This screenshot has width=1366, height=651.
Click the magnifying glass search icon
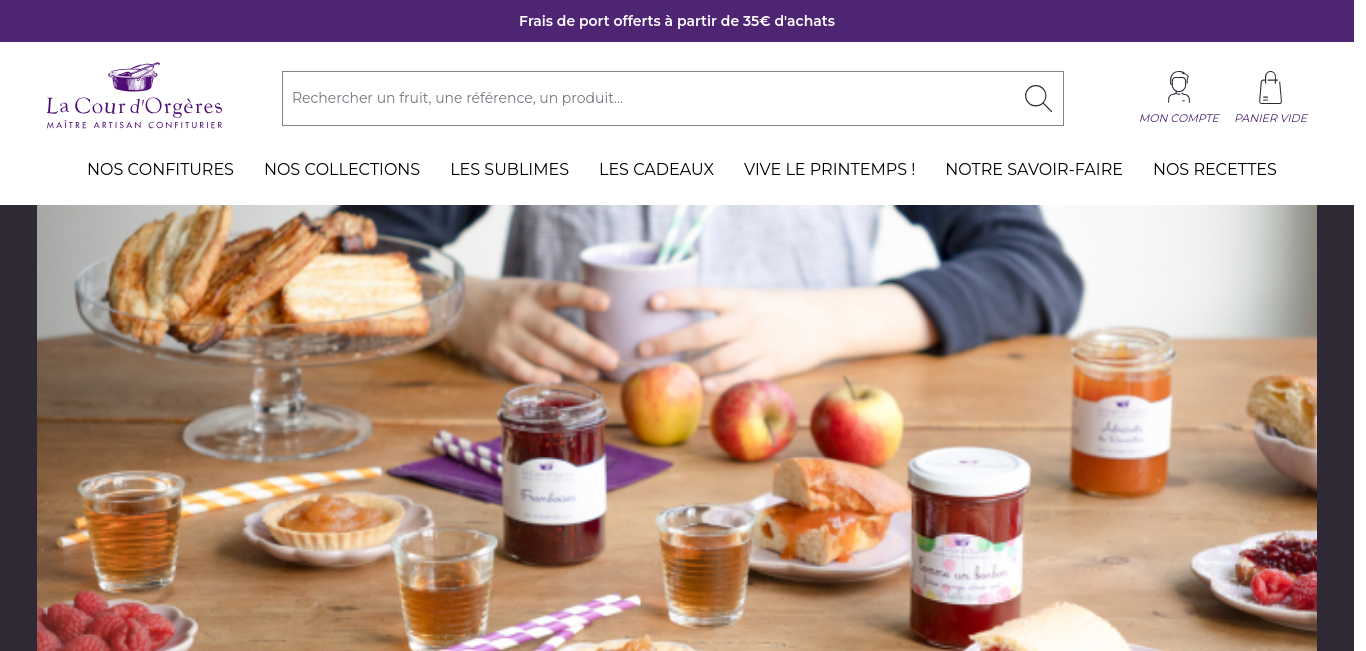(1038, 98)
